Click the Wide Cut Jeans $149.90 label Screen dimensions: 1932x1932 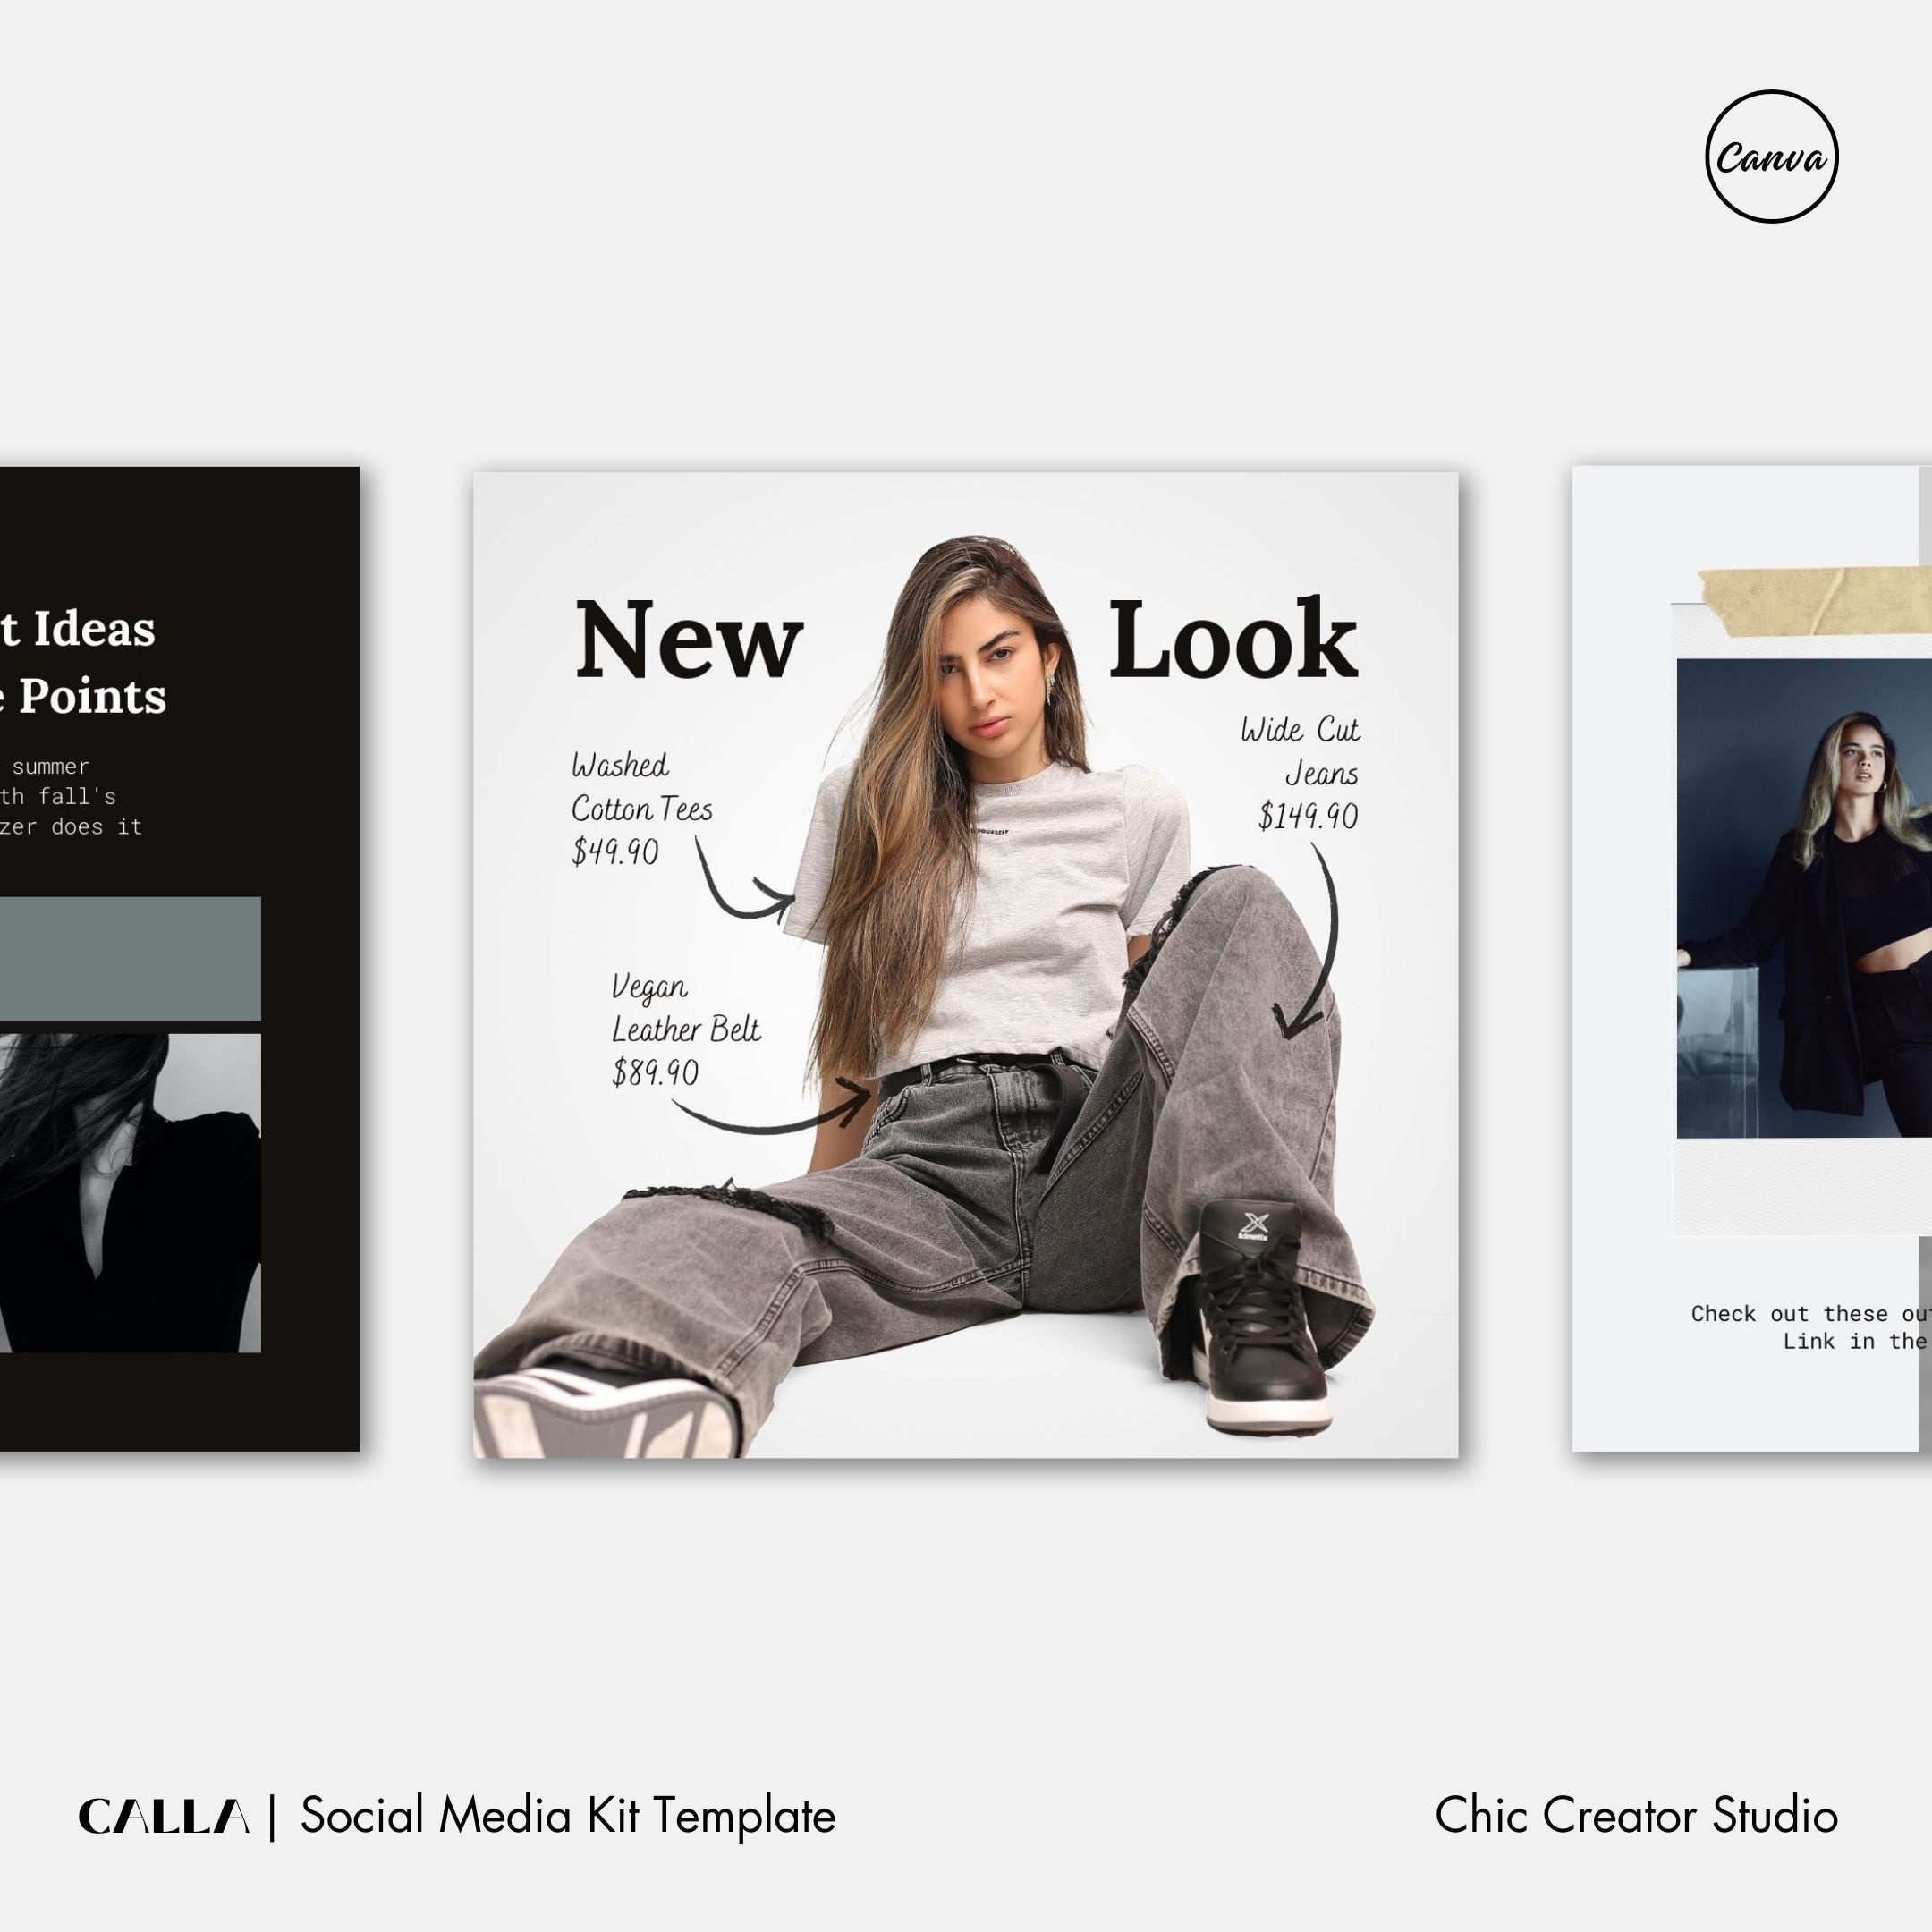(1301, 773)
